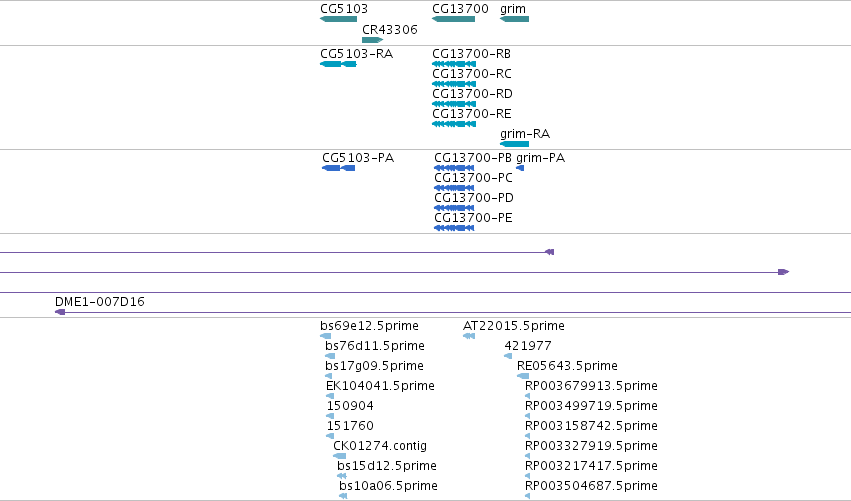This screenshot has height=501, width=851.
Task: Click the CG13700-RB transcript label
Action: [x=471, y=54]
